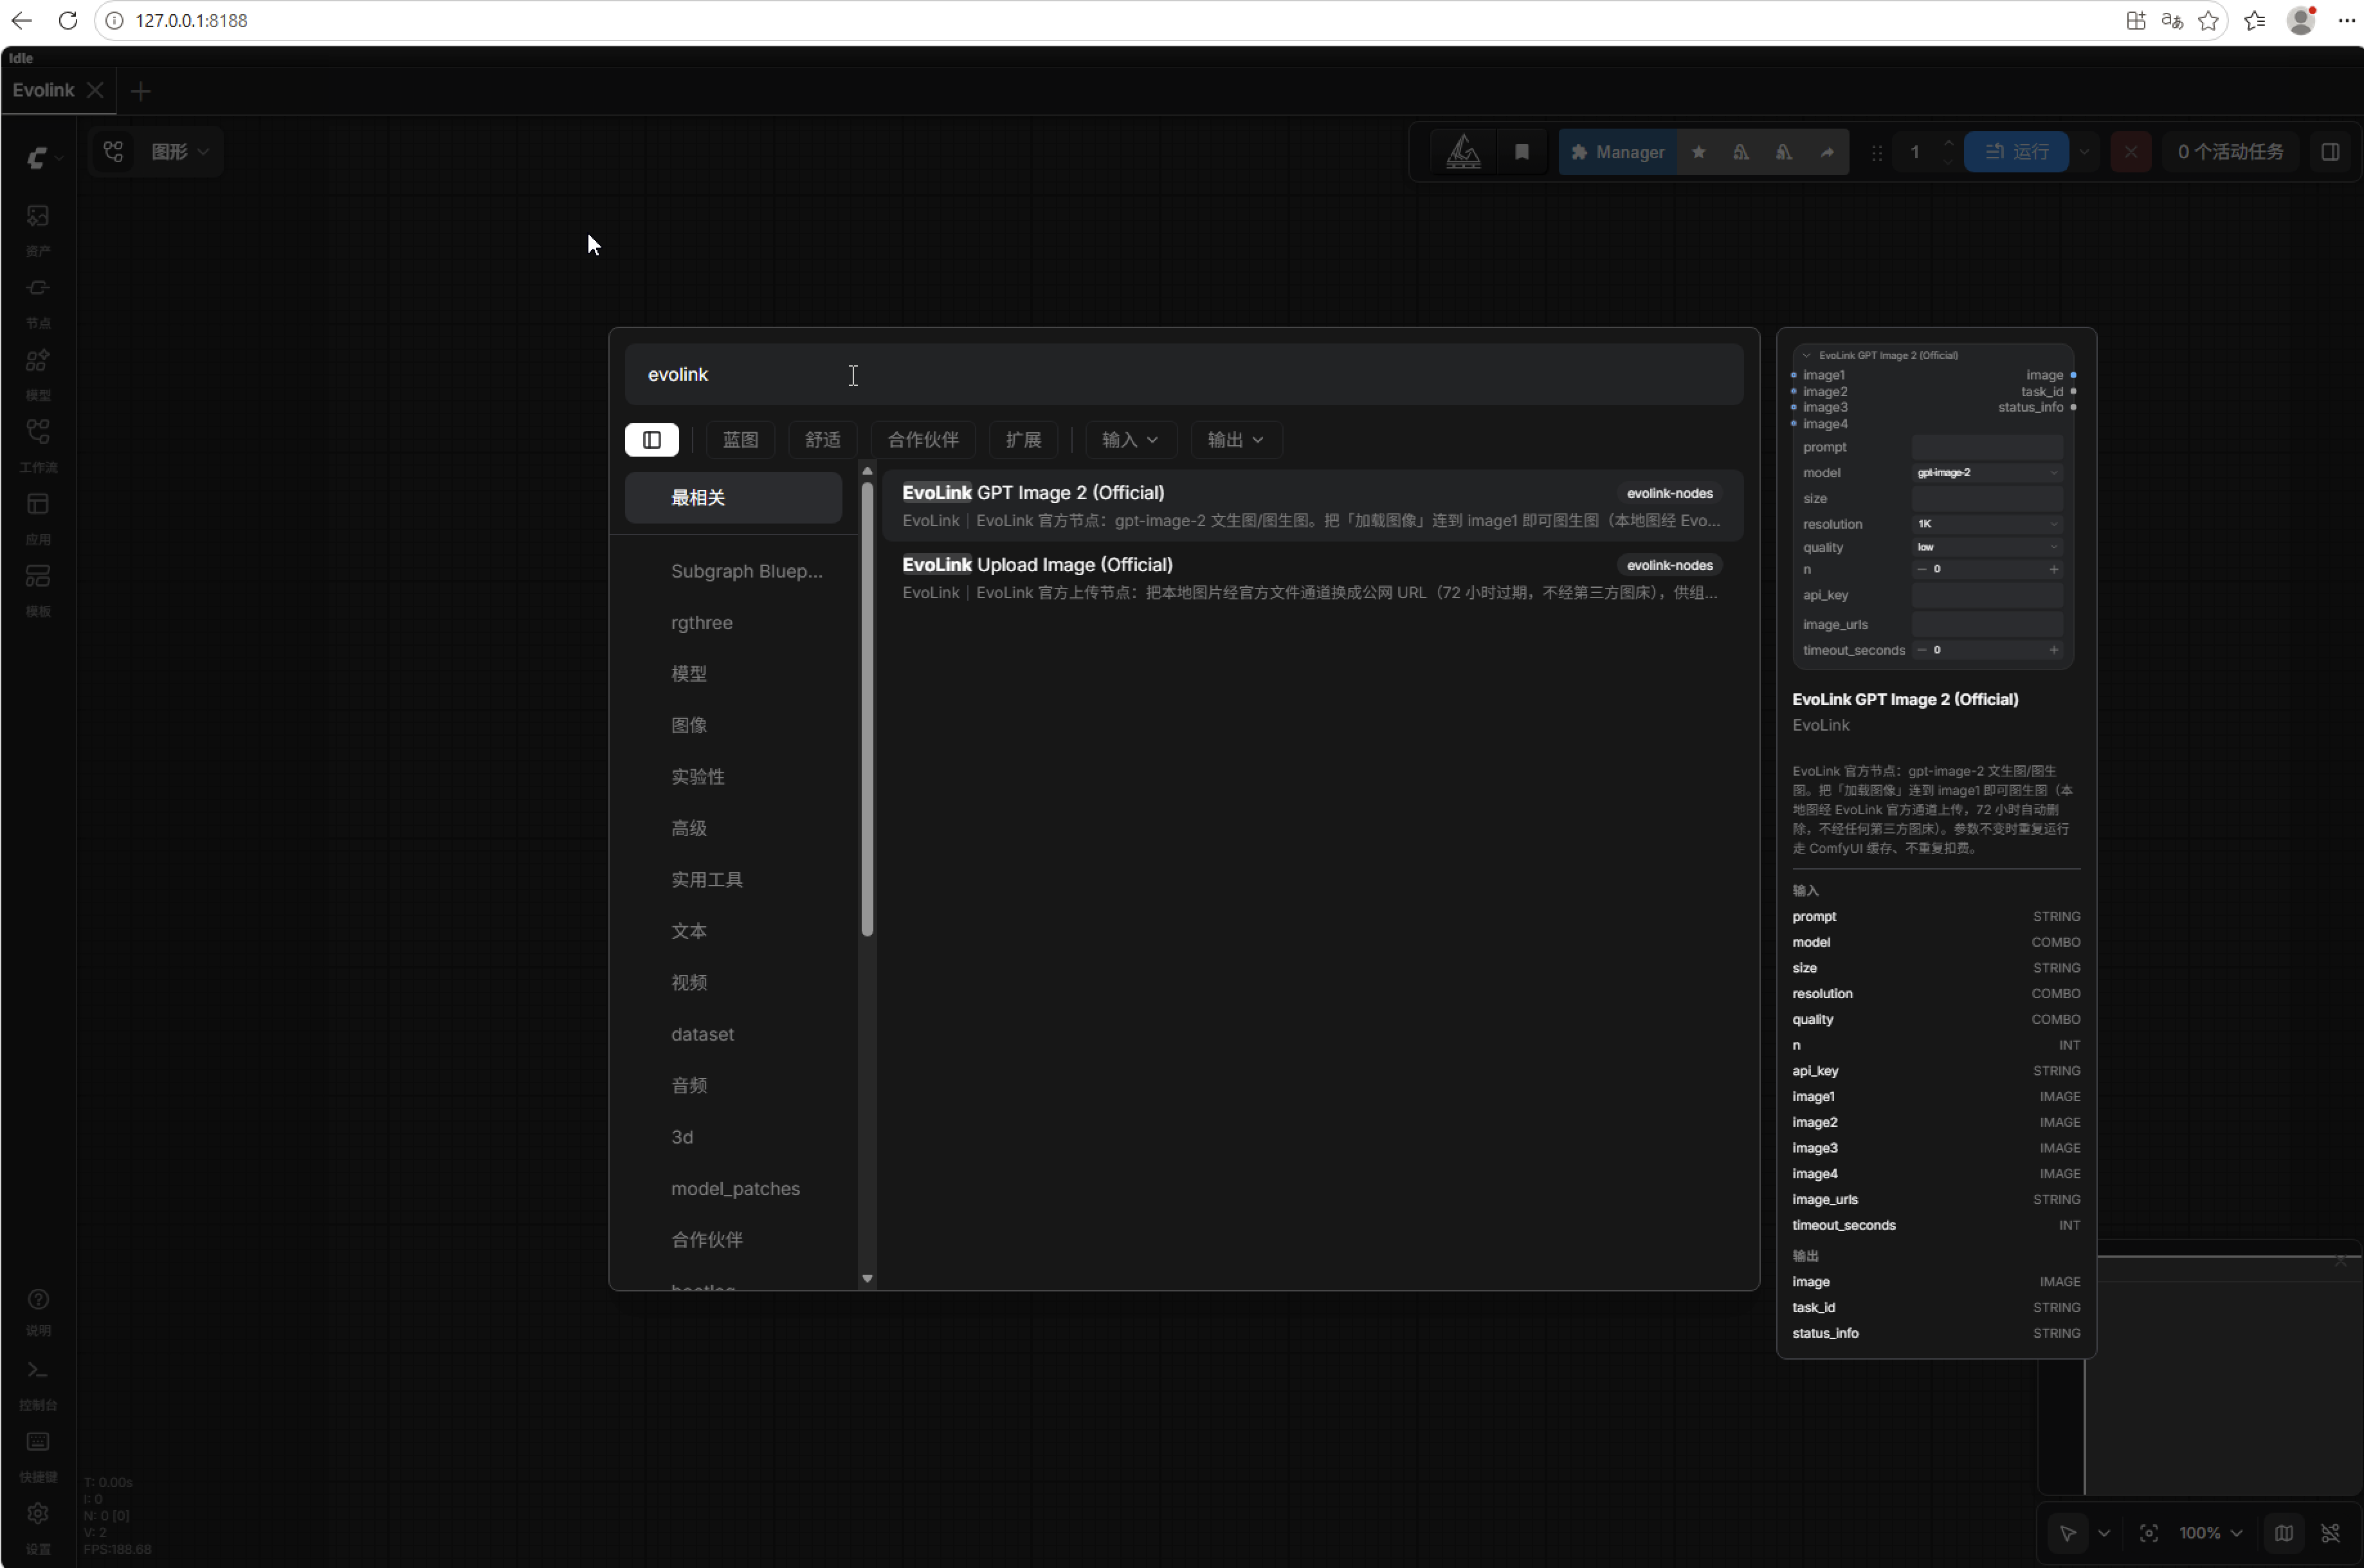Close the Evolink workflow tab

95,90
